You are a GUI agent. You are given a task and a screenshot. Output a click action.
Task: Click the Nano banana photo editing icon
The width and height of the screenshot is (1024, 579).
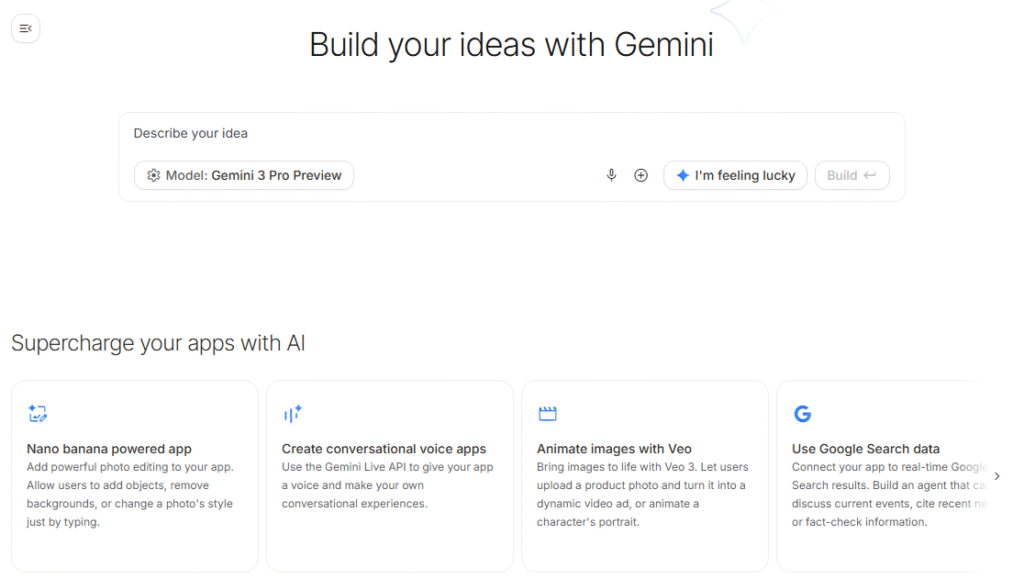[38, 413]
